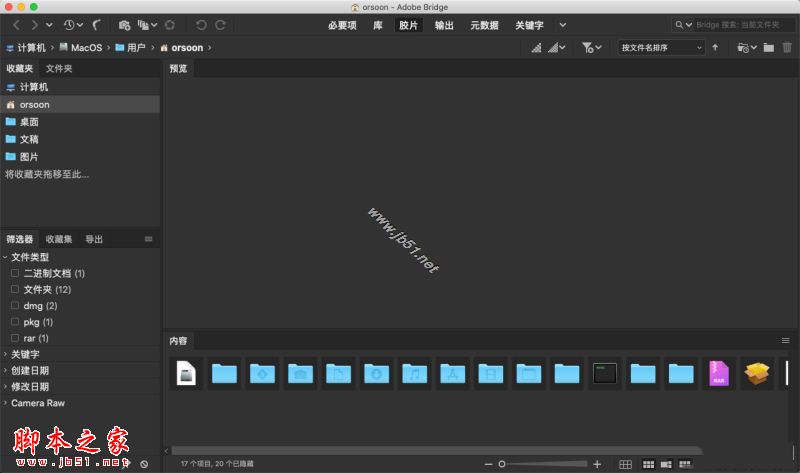The height and width of the screenshot is (473, 800).
Task: Click the new folder icon
Action: tap(769, 48)
